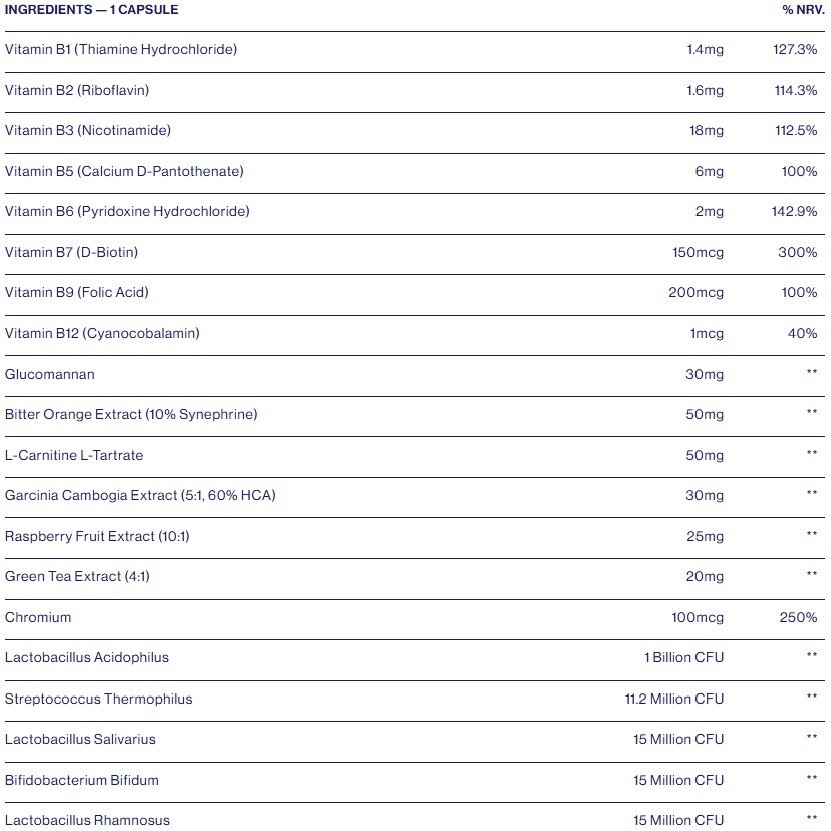This screenshot has height=831, width=831.
Task: Click the Vitamin B3 (Nicotinamide) label
Action: pyautogui.click(x=88, y=130)
